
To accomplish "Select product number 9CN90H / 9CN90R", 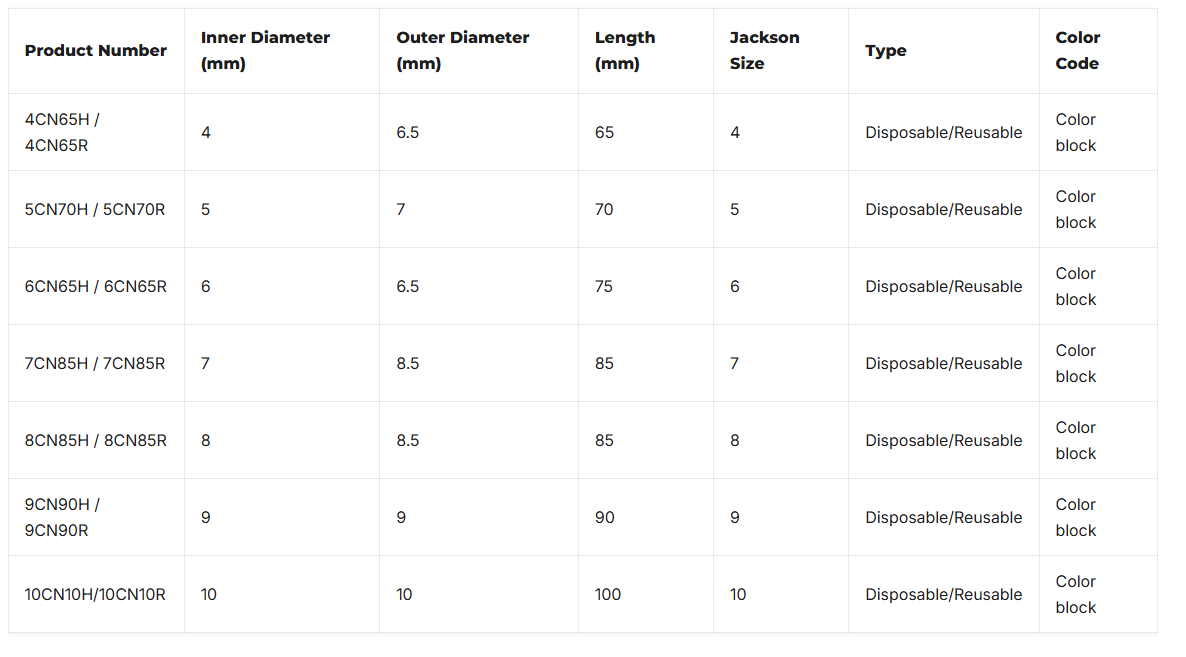I will (x=62, y=518).
